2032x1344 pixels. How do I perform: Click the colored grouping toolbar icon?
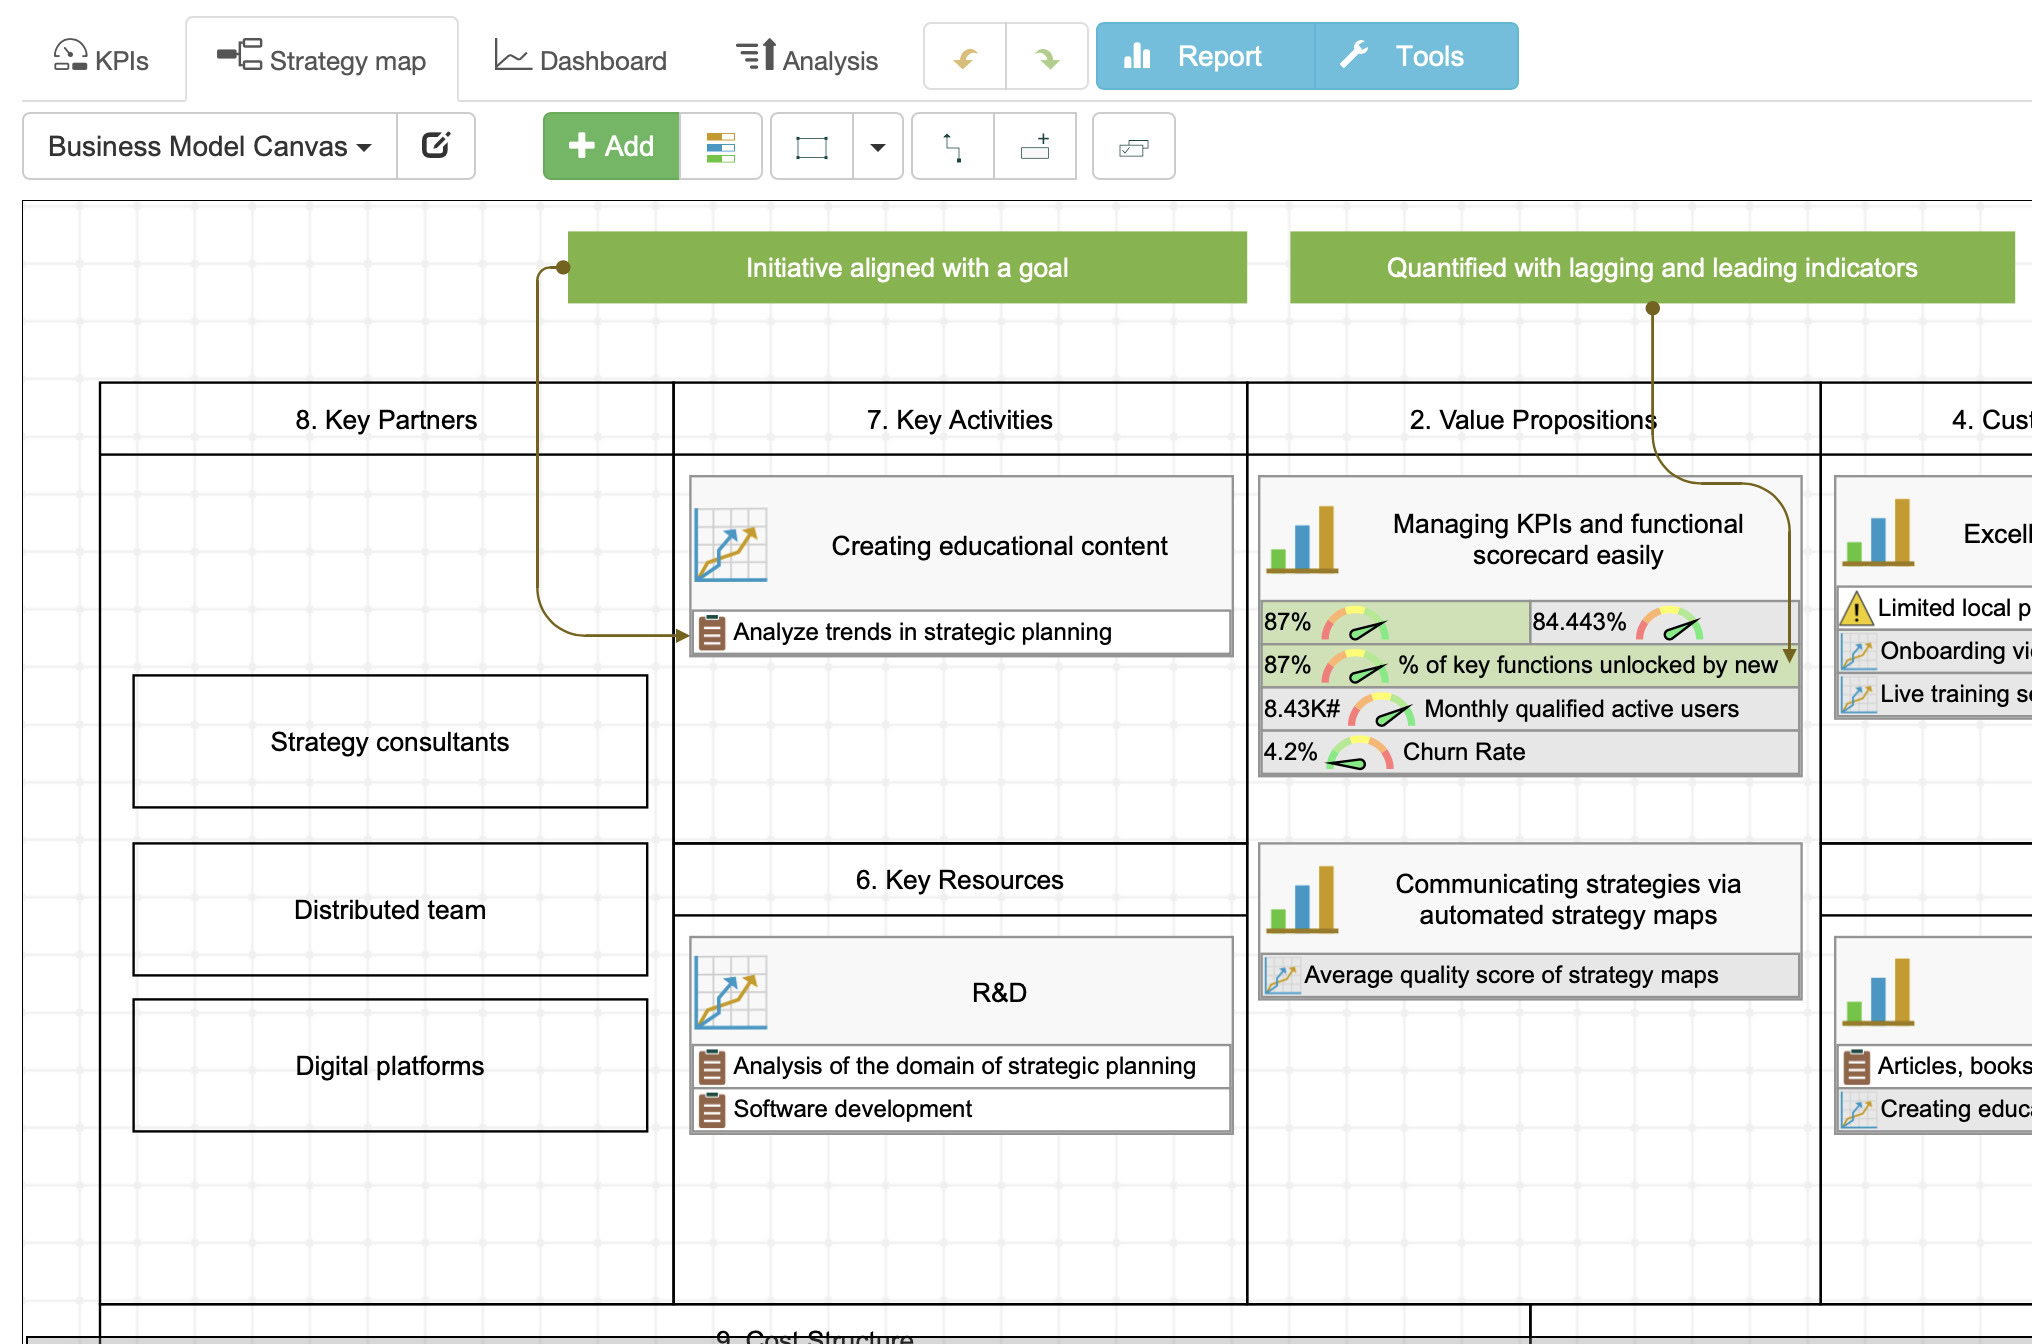pos(720,147)
